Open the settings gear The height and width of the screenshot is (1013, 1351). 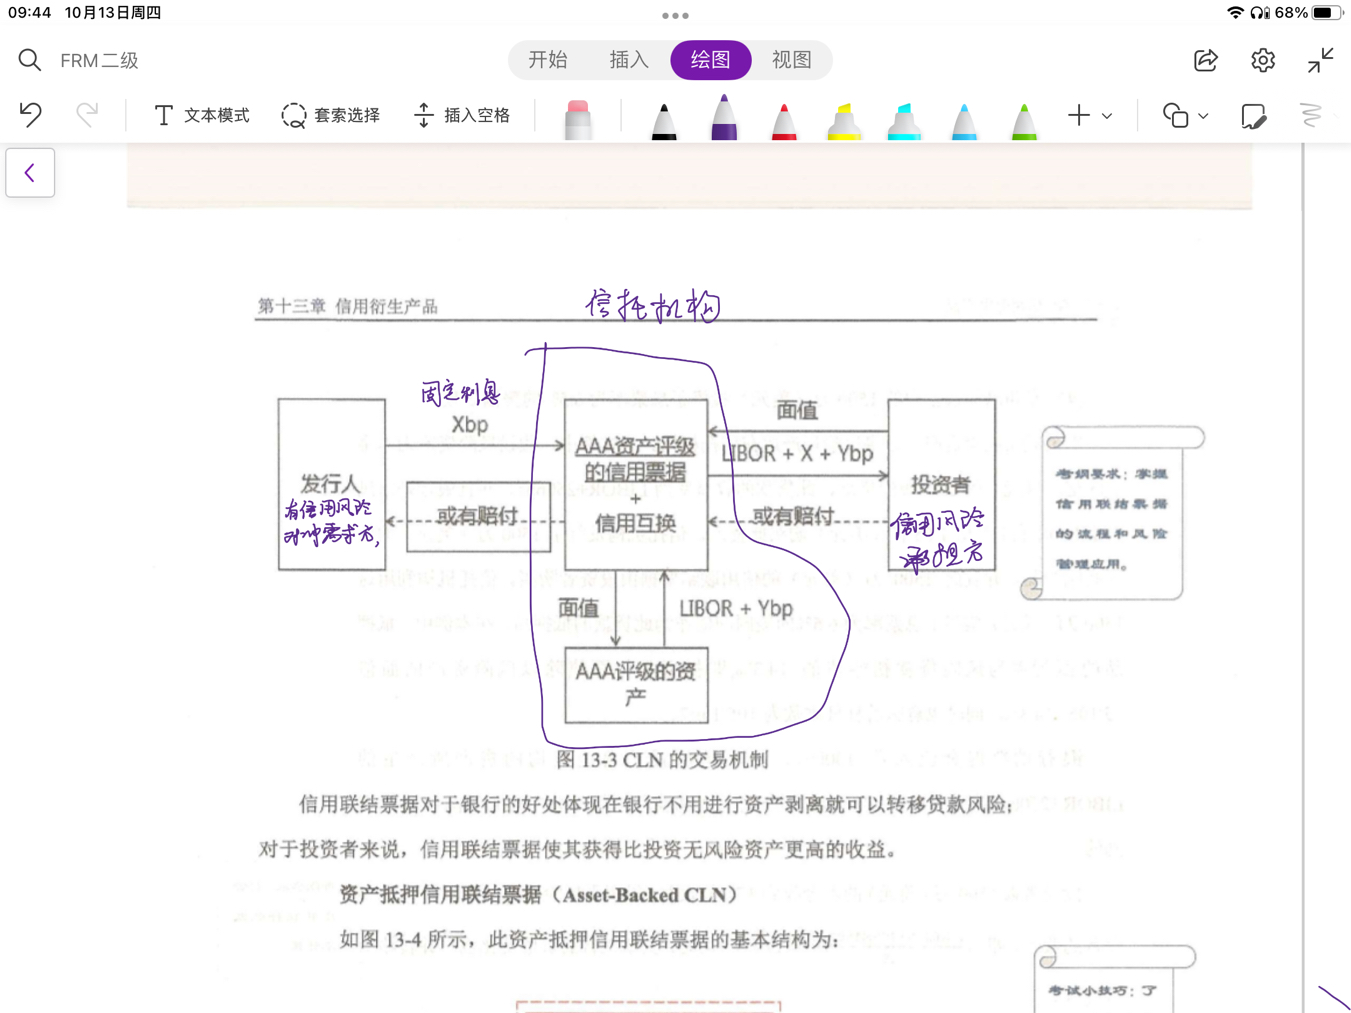[x=1263, y=61]
